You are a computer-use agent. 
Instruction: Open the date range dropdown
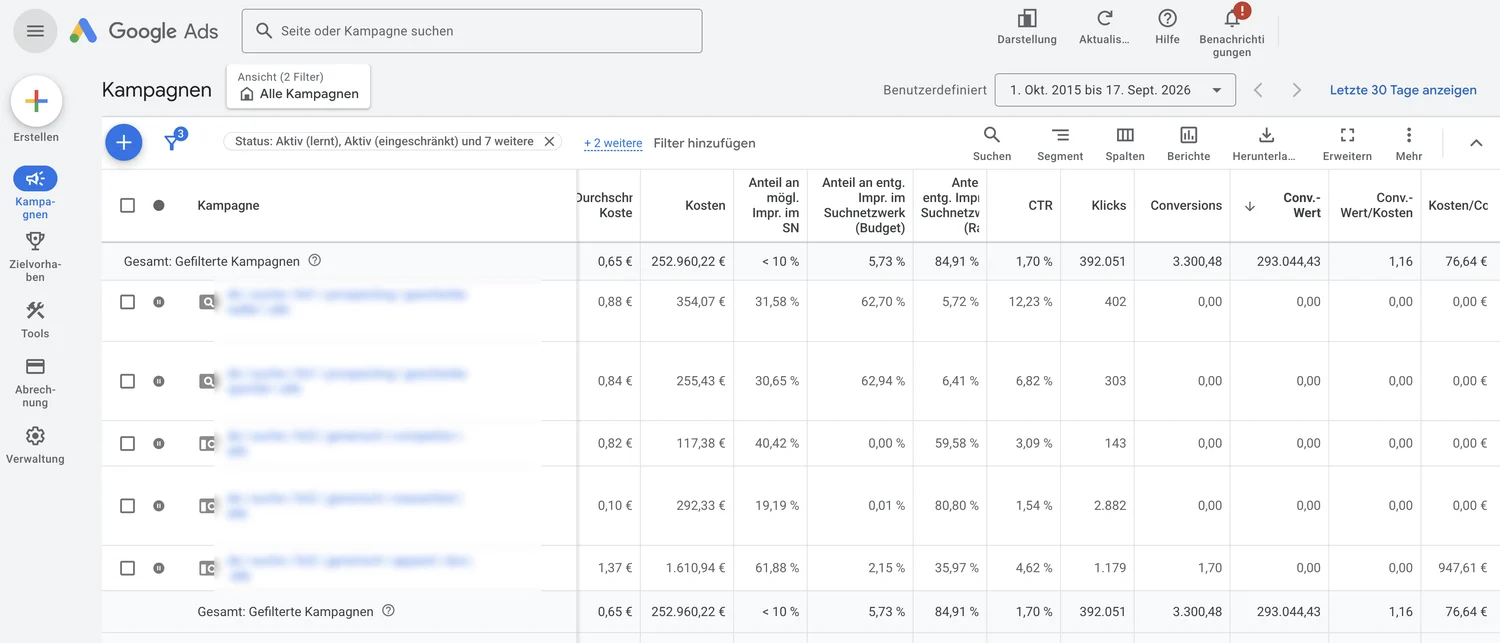1115,90
